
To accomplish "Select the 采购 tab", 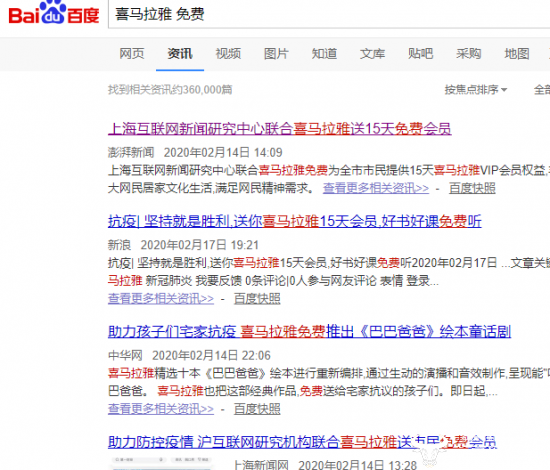I will tap(469, 54).
